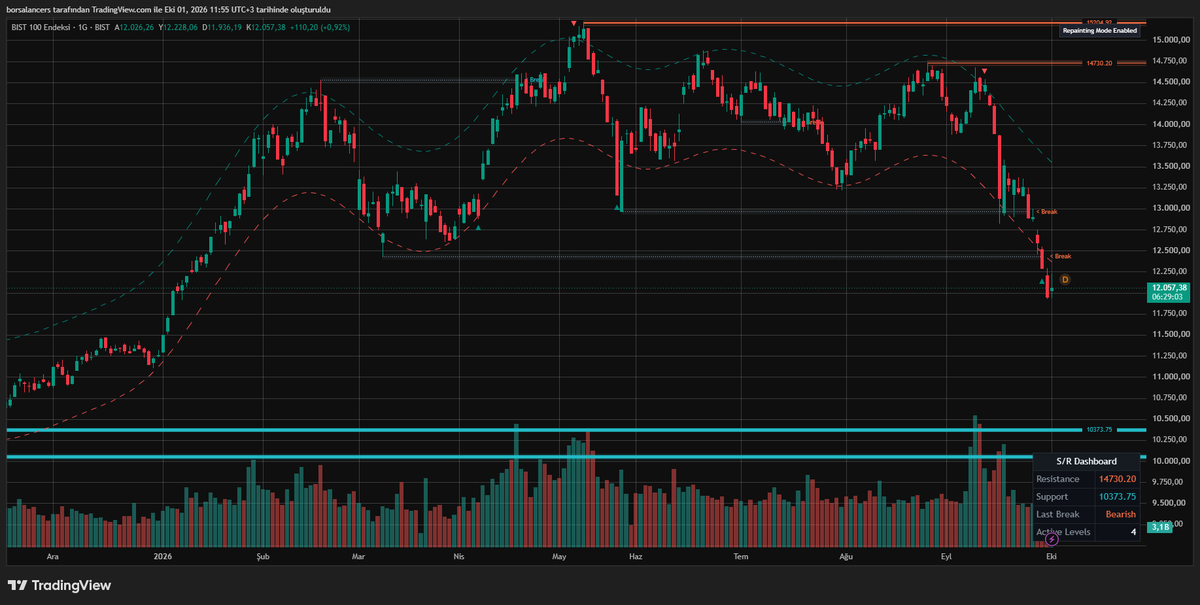The image size is (1200, 605).
Task: Click the 14730.20 label on the orange resistance line
Action: coord(1099,63)
